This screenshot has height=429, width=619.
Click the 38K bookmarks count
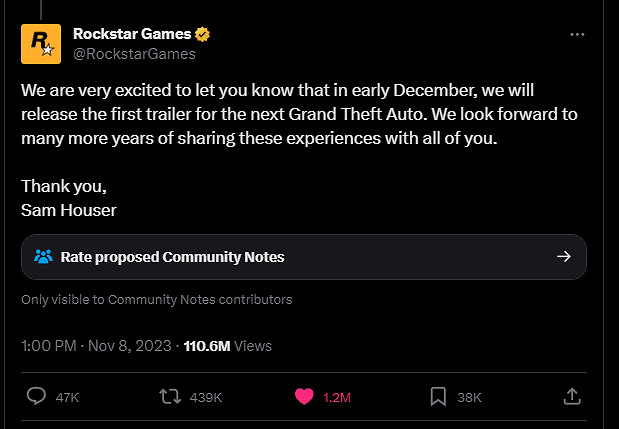(x=469, y=398)
